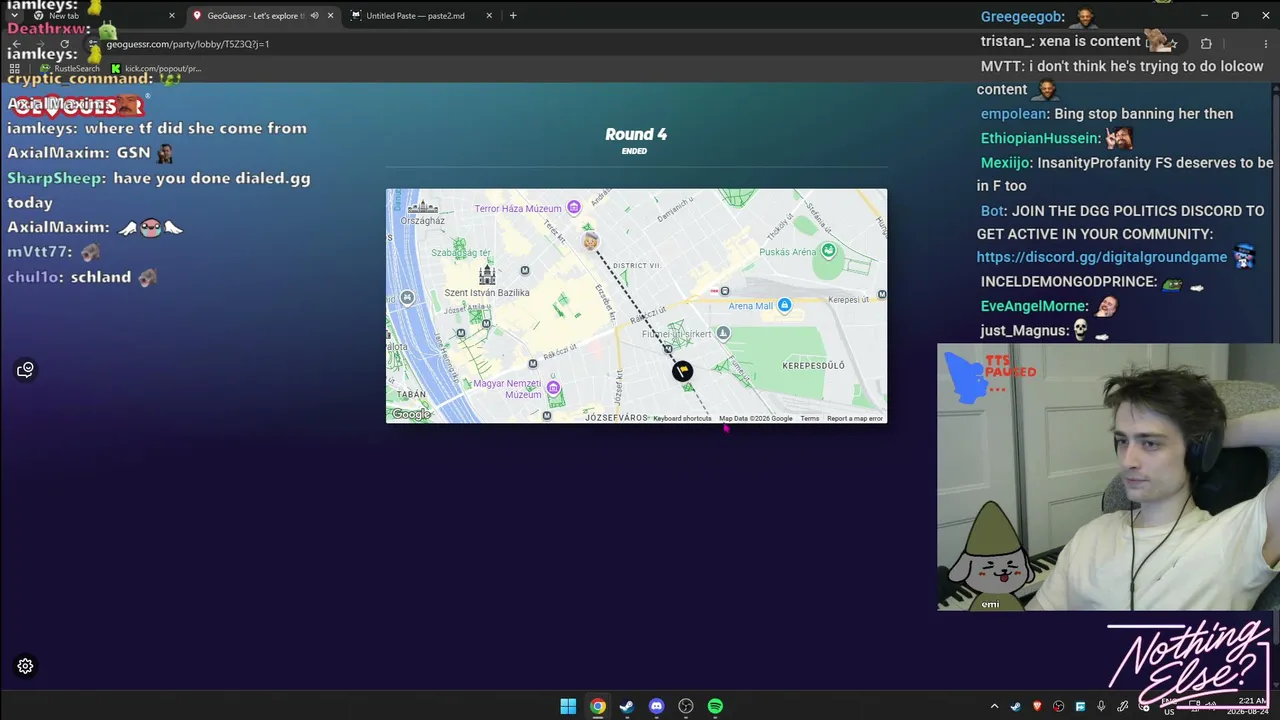This screenshot has width=1280, height=720.
Task: Click chat username EveAngelMorne
Action: [1033, 306]
